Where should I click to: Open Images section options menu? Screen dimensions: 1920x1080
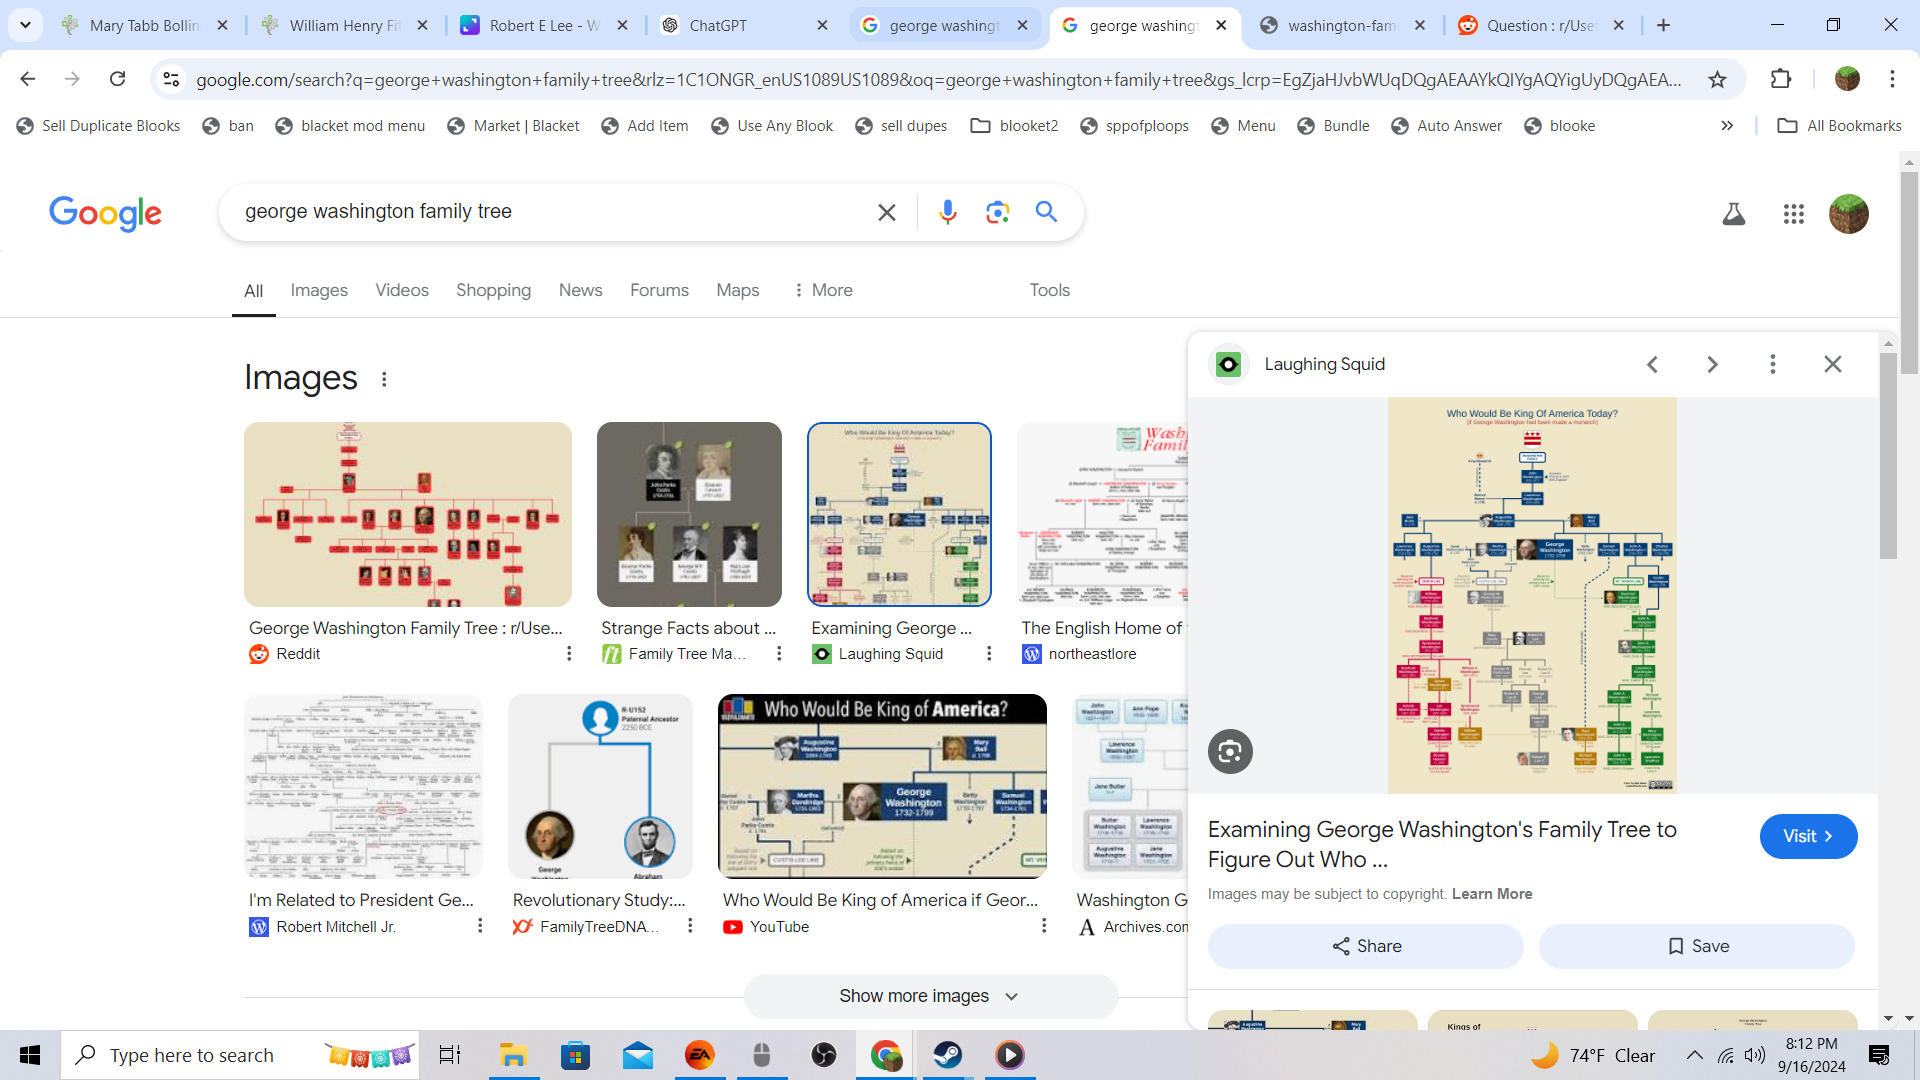tap(384, 379)
